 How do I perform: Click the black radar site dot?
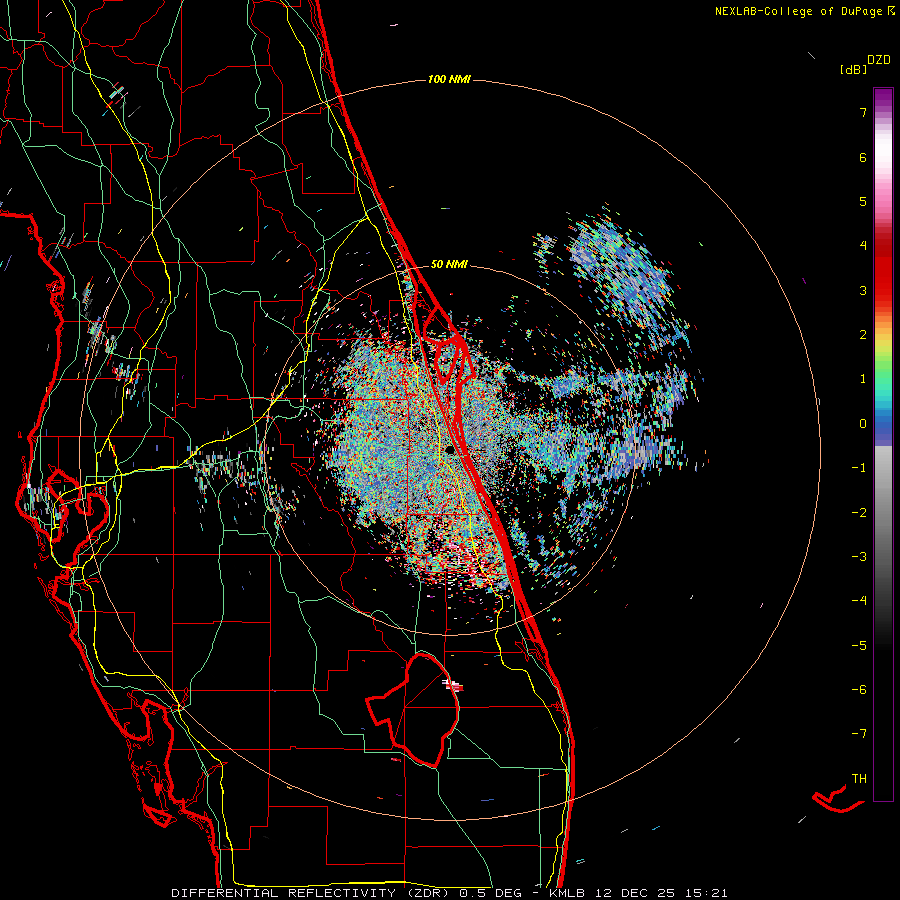[x=451, y=449]
